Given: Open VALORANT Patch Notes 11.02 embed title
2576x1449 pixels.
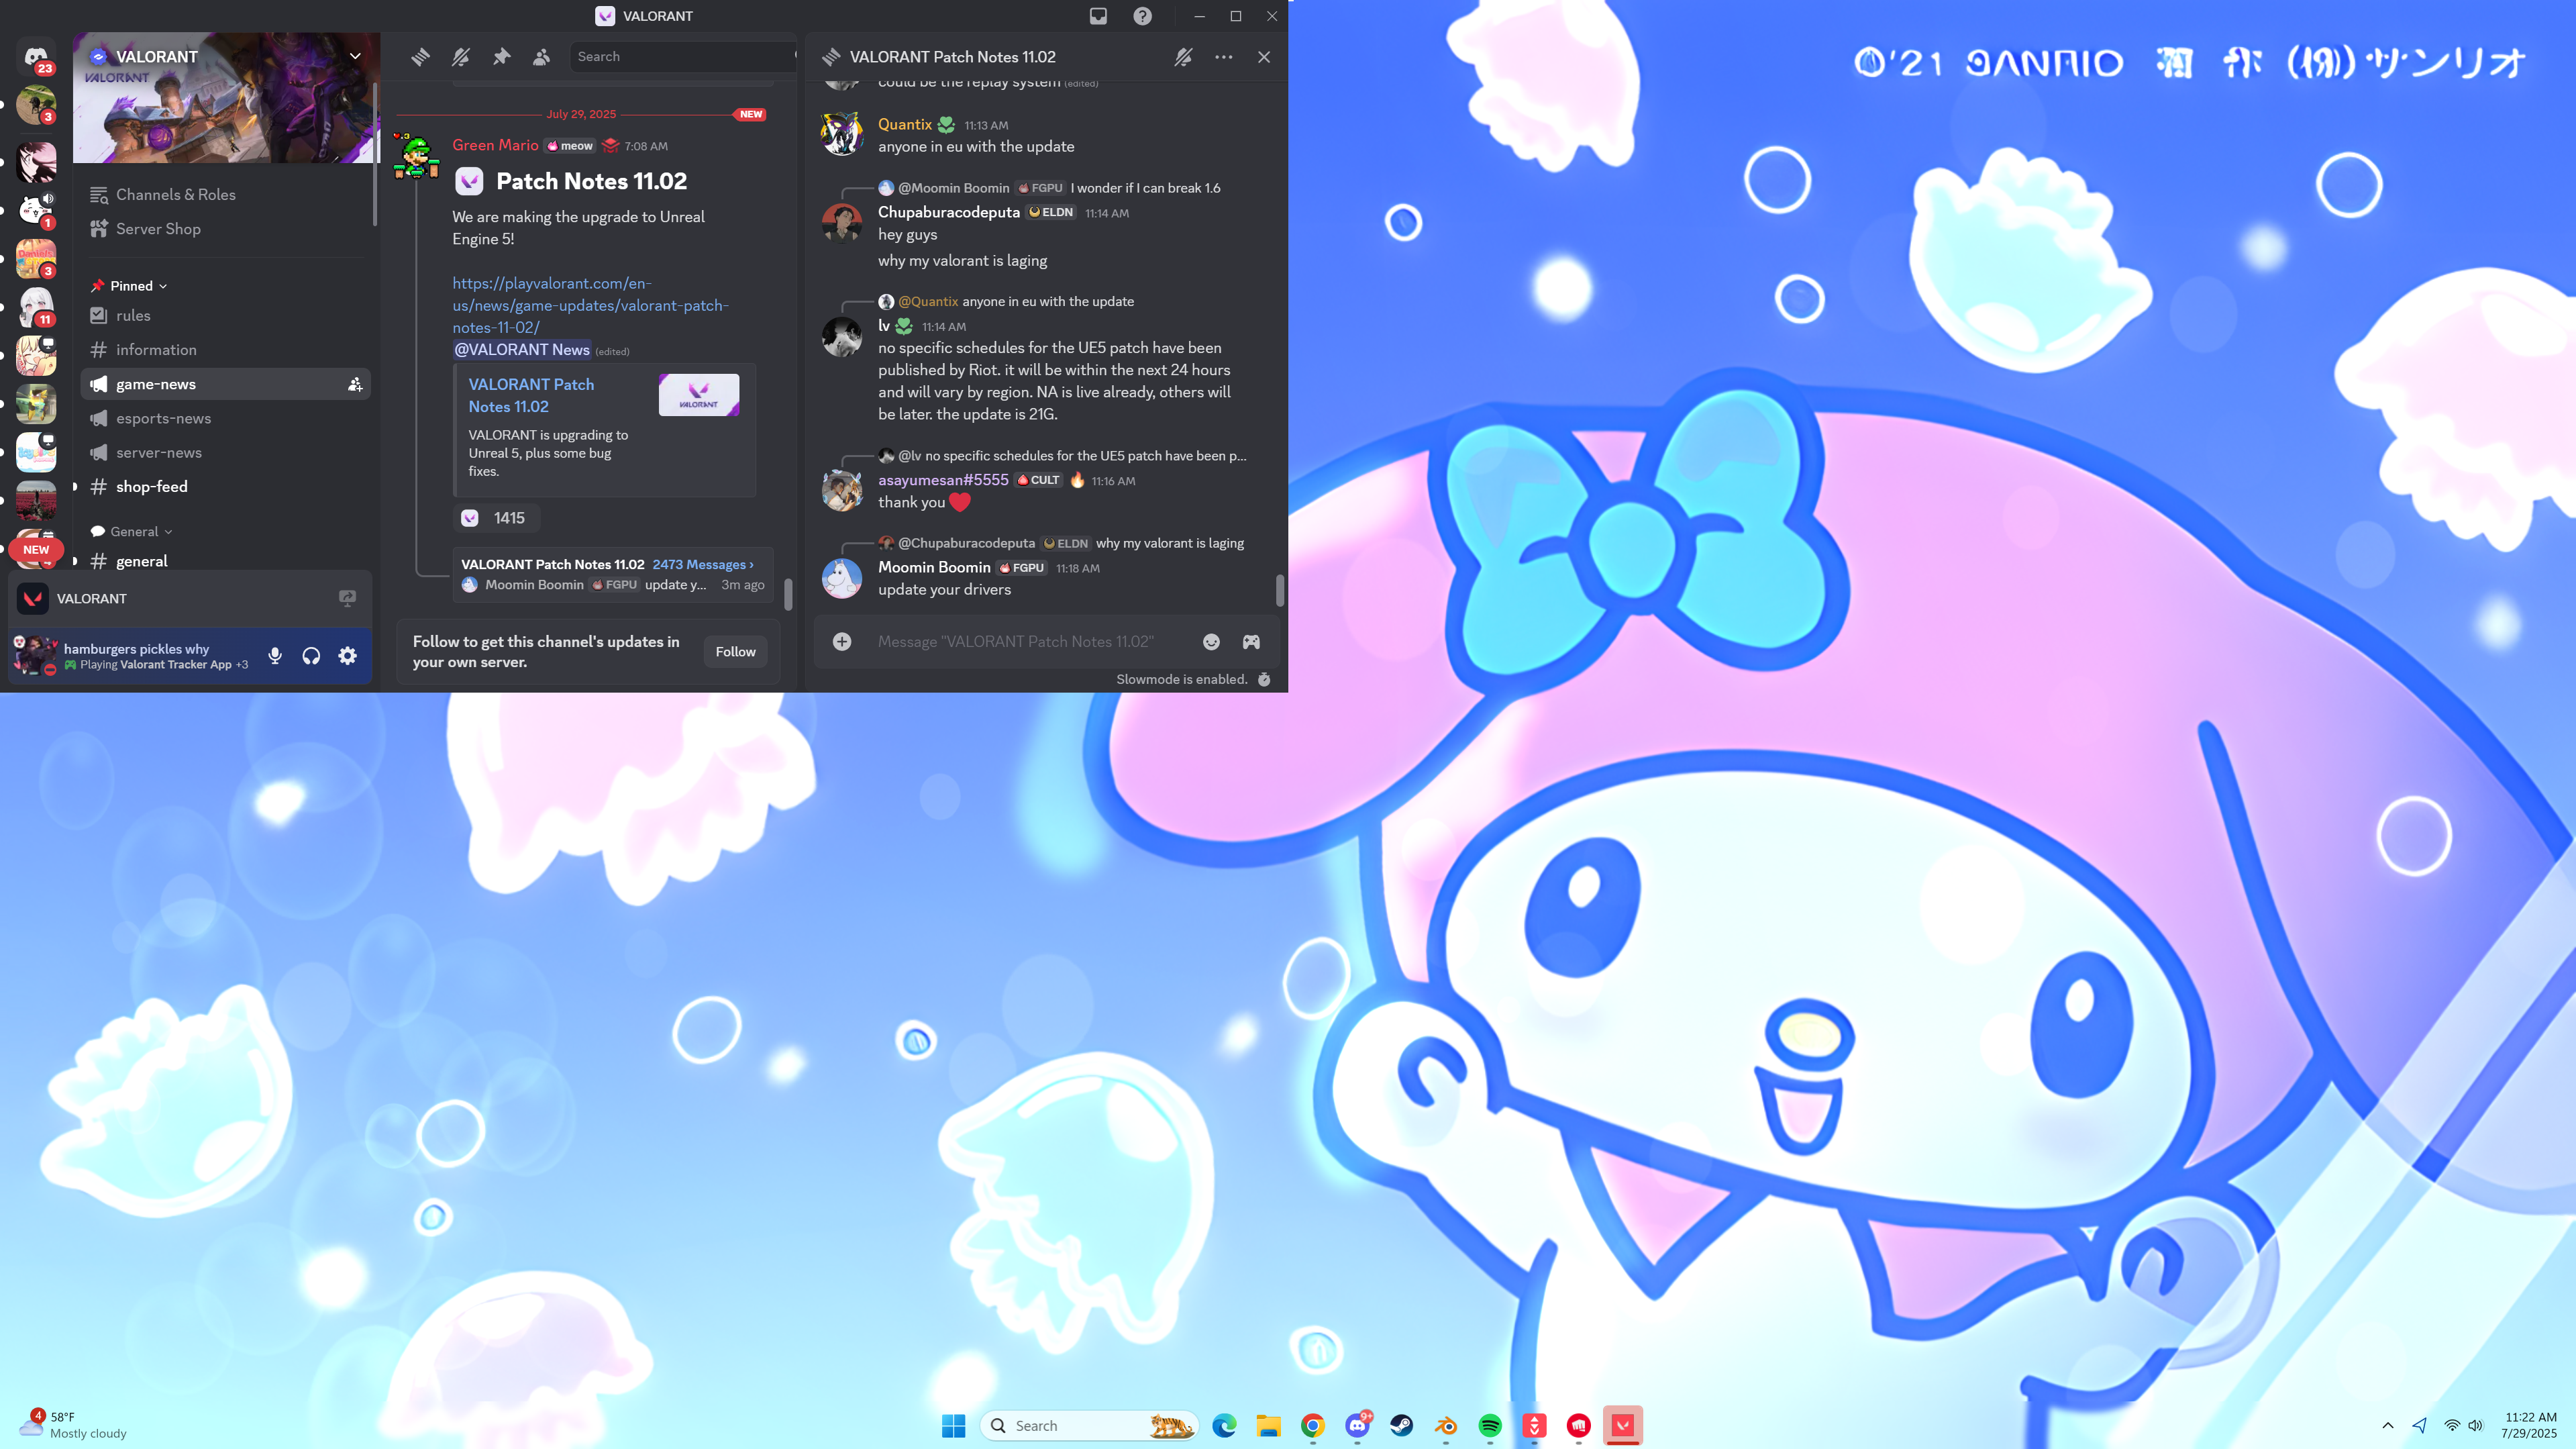Looking at the screenshot, I should pyautogui.click(x=531, y=395).
